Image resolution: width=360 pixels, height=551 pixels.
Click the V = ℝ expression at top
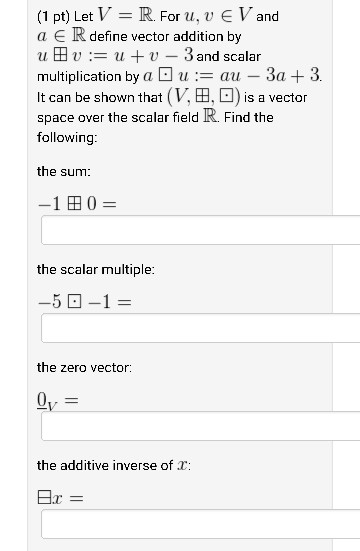pyautogui.click(x=125, y=15)
